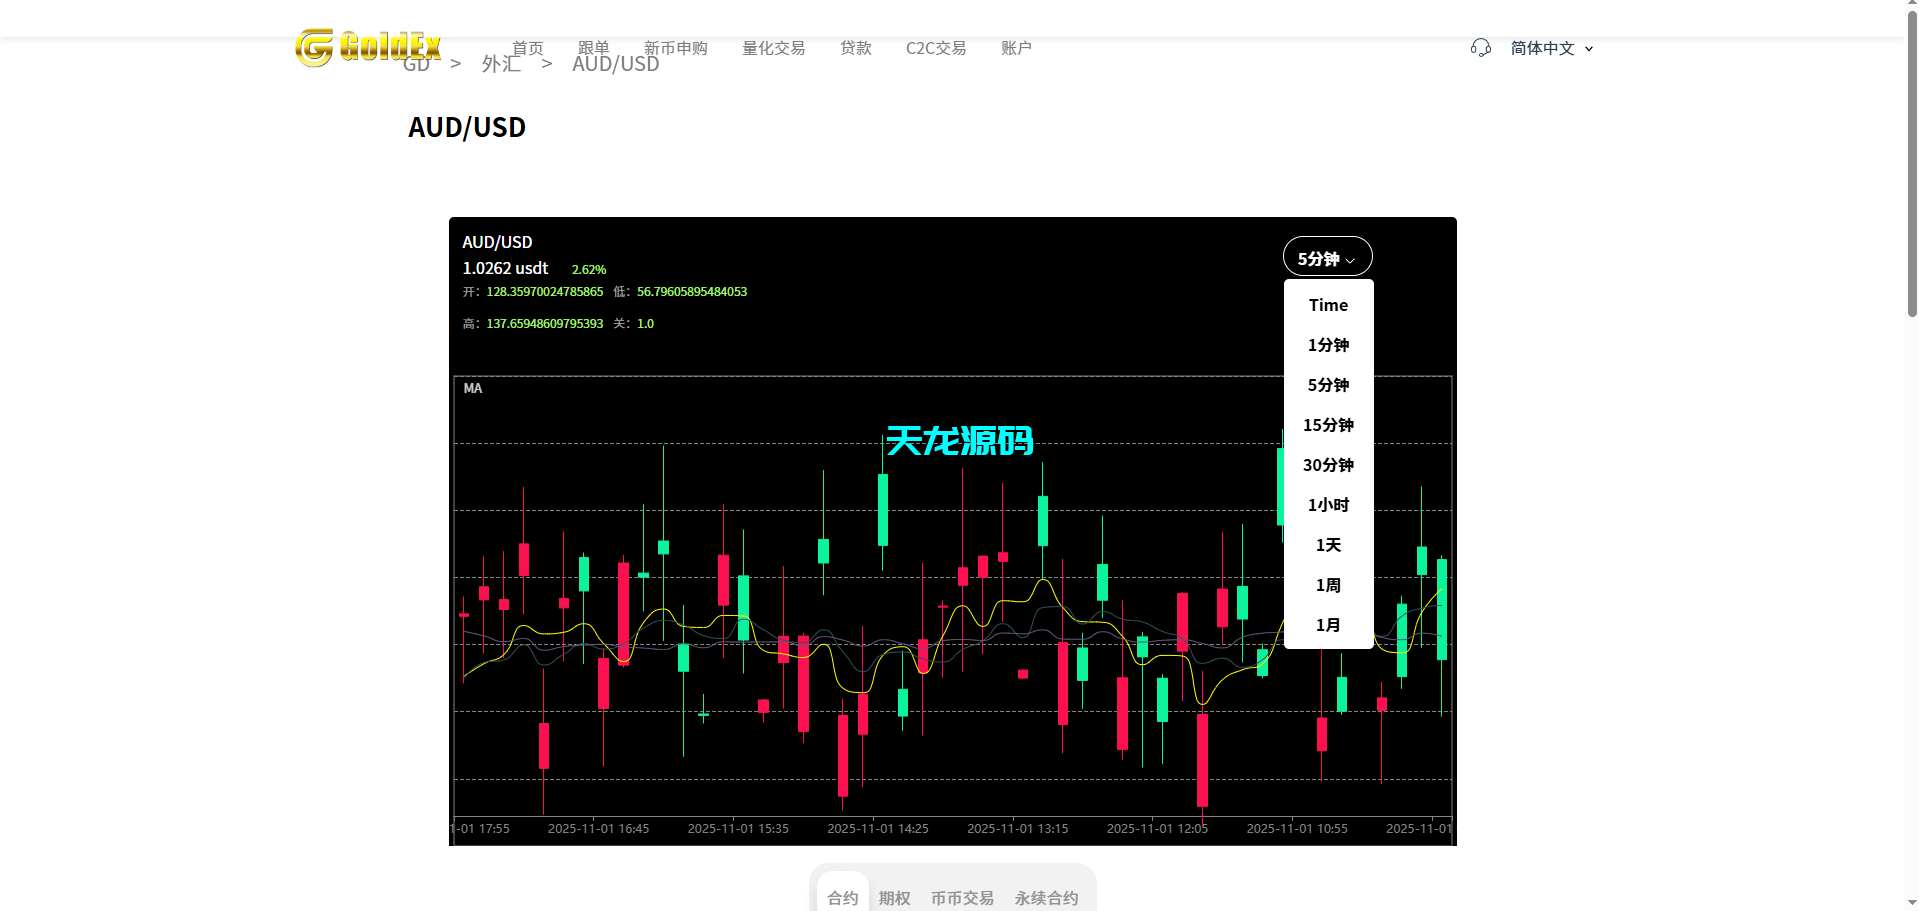Switch to the 币币交易 tab
The width and height of the screenshot is (1919, 911).
coord(961,897)
